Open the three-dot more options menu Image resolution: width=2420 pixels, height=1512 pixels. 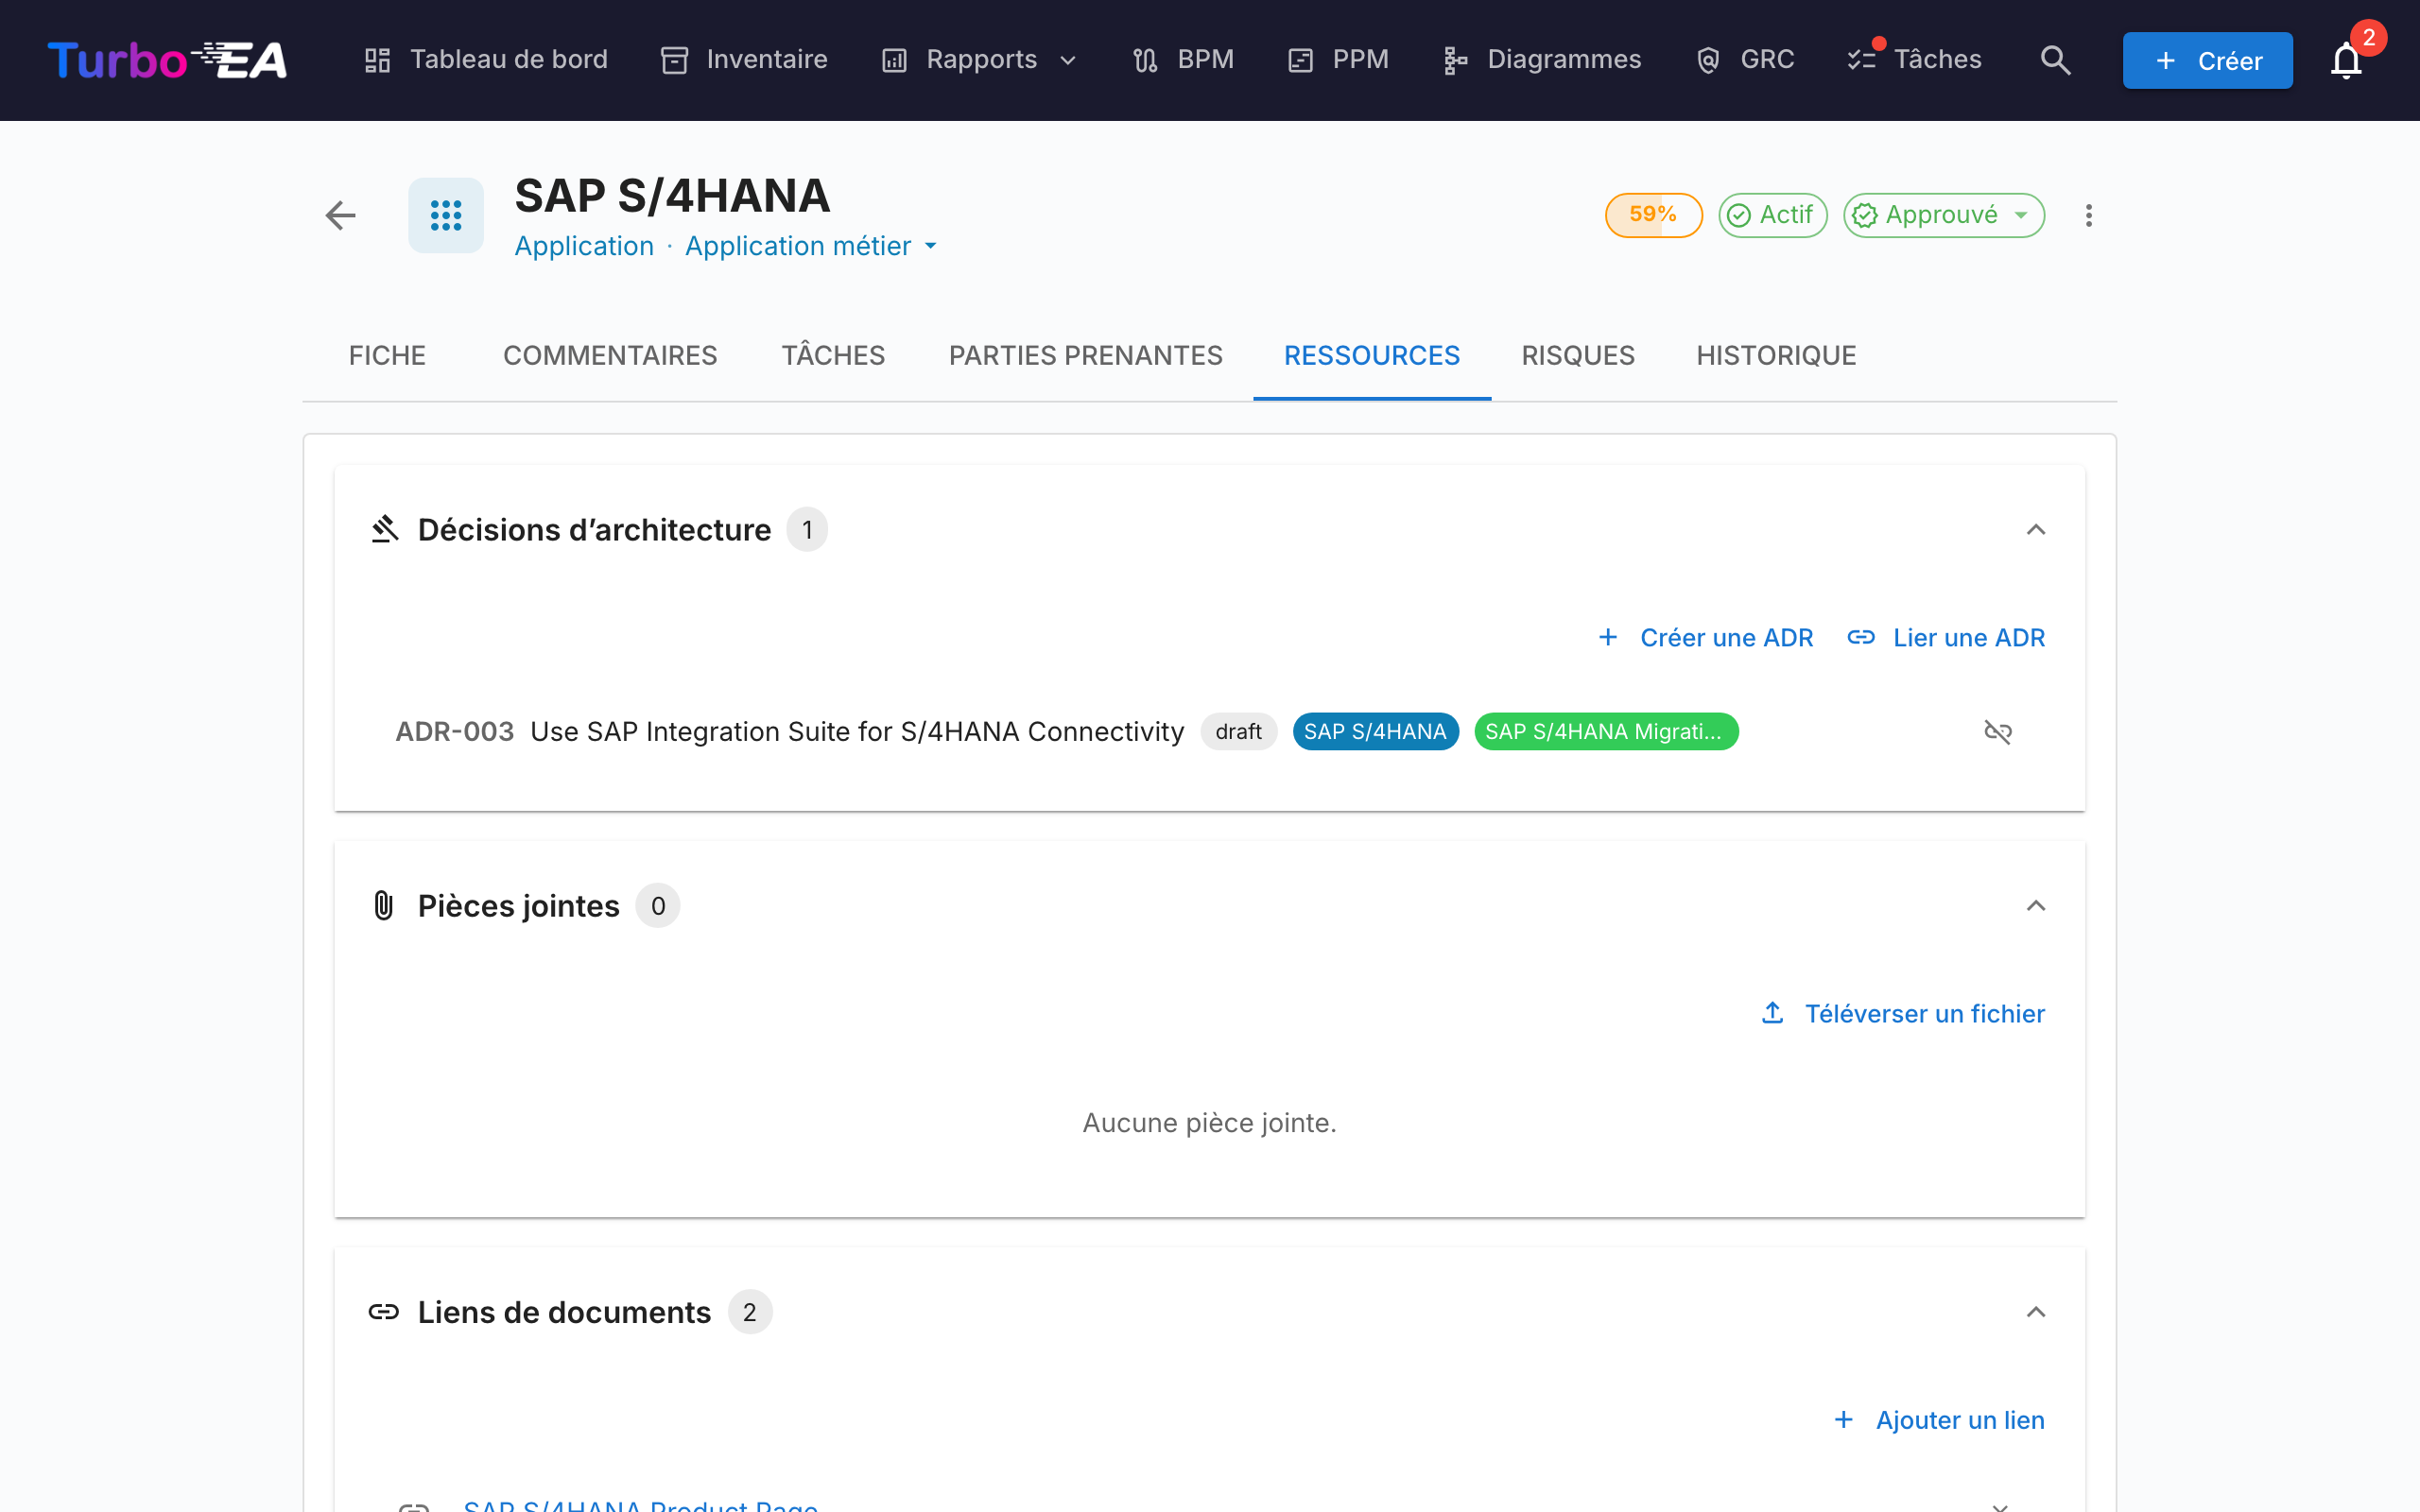(2088, 215)
